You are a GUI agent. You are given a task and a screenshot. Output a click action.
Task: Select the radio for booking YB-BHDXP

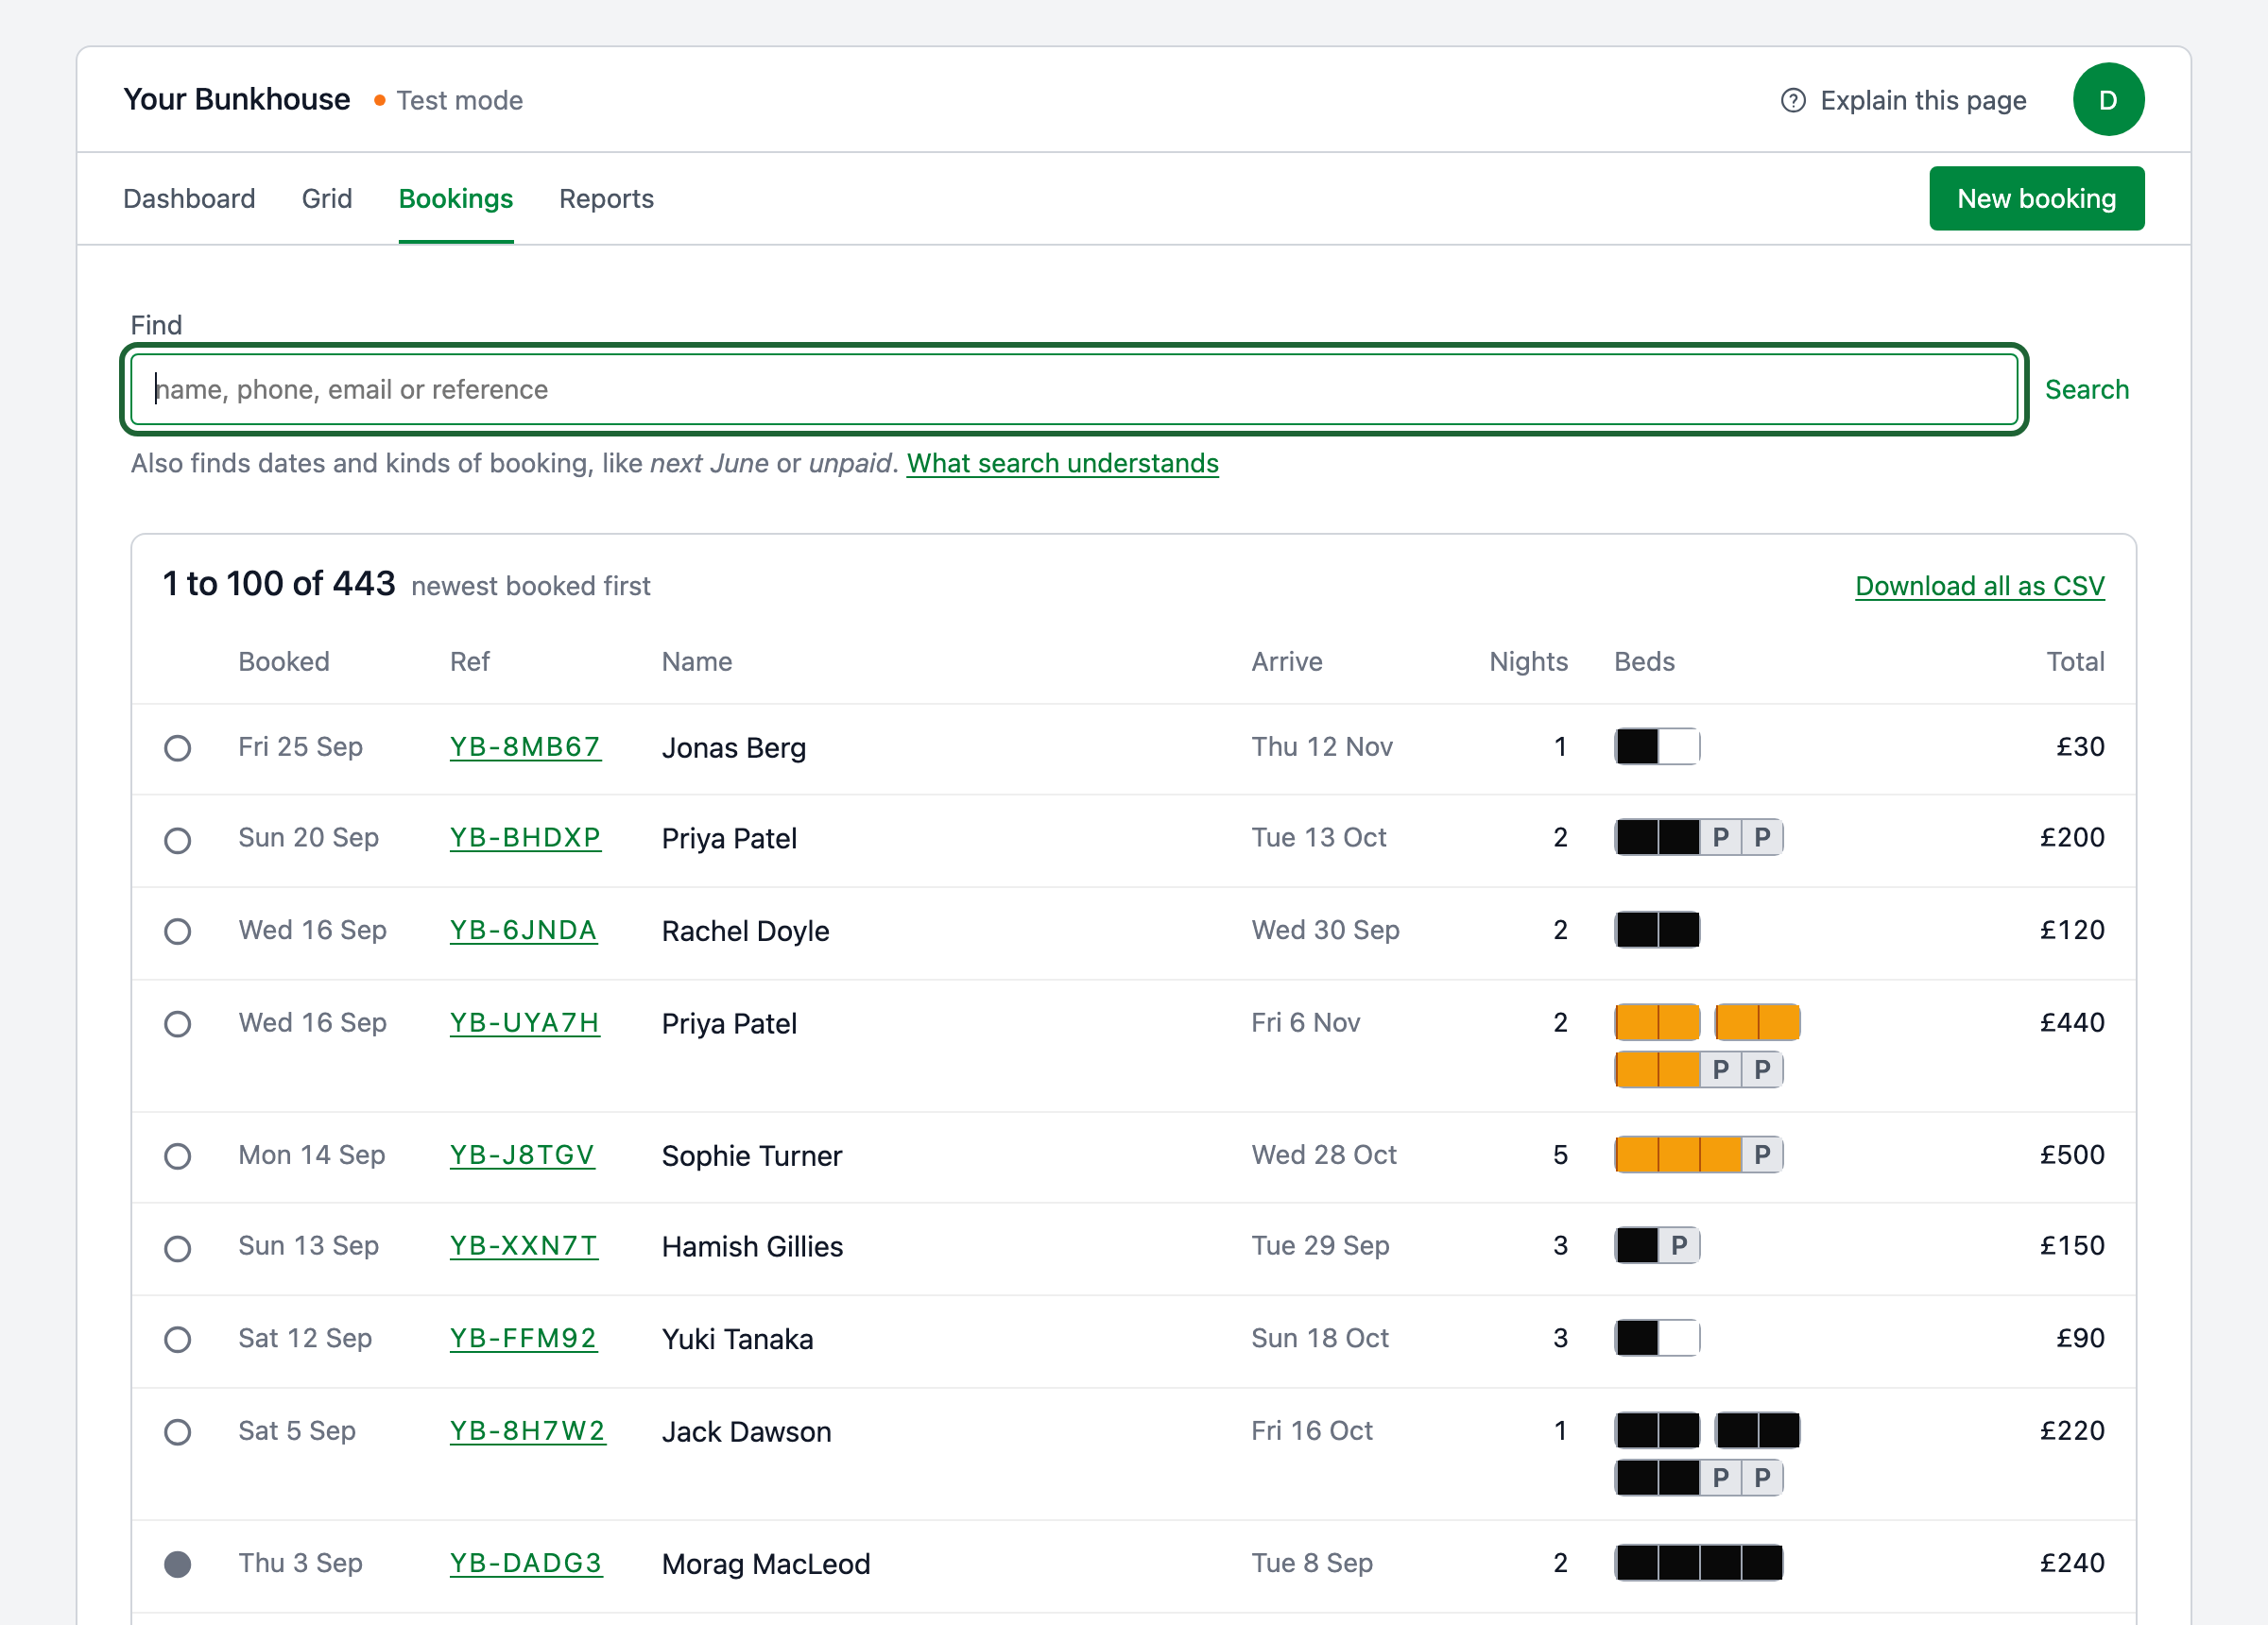coord(178,840)
